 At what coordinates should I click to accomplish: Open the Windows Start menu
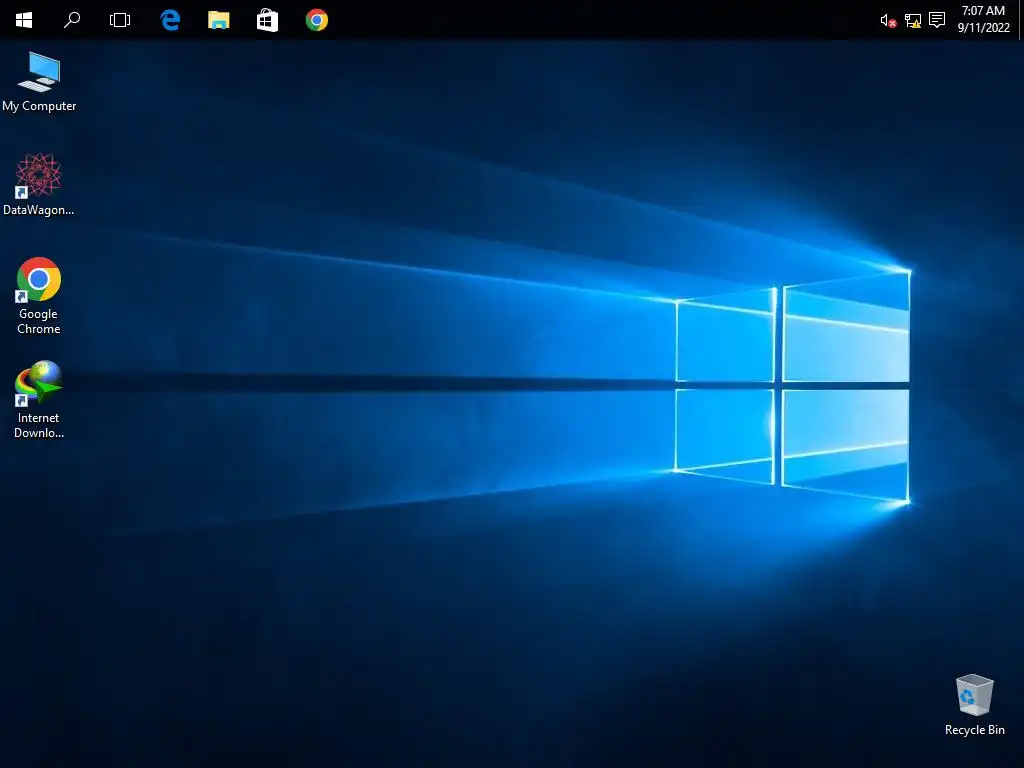[24, 20]
